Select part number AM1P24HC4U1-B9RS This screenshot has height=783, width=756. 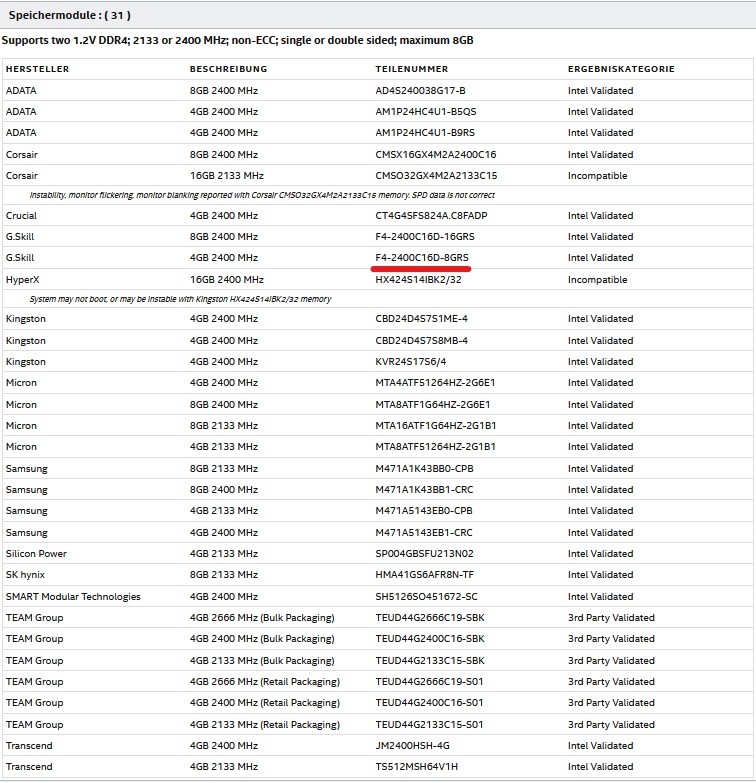click(x=425, y=132)
